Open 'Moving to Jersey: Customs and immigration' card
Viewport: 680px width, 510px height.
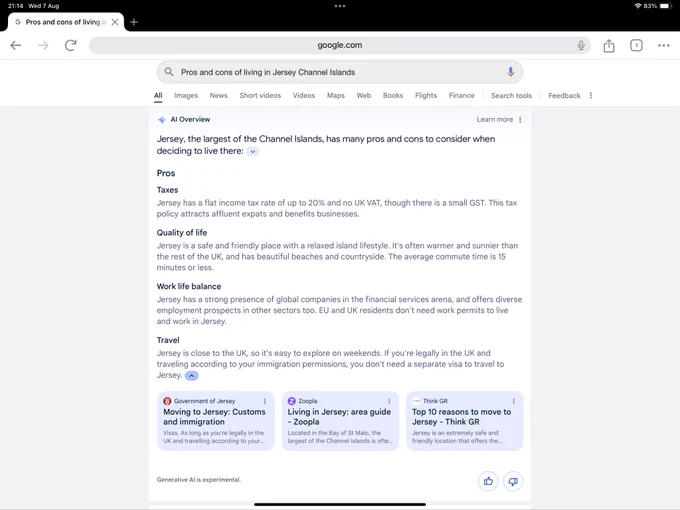click(x=216, y=421)
